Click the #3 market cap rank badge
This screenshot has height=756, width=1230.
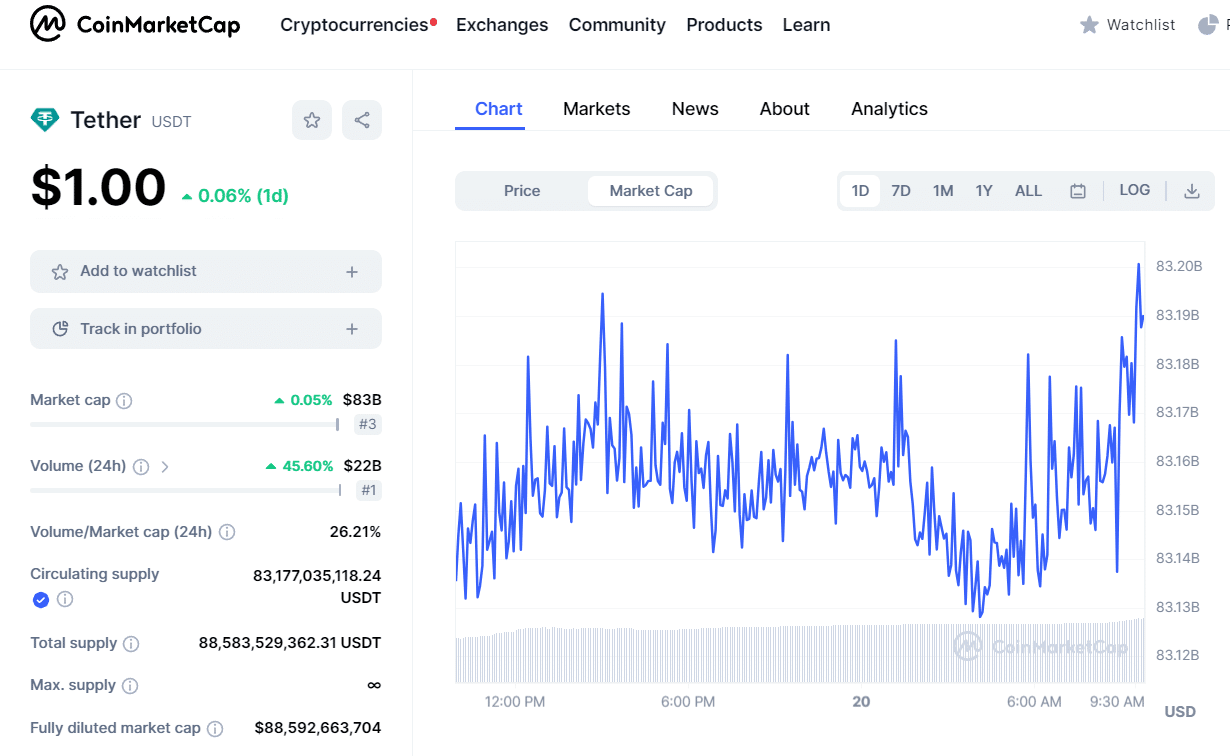point(368,425)
